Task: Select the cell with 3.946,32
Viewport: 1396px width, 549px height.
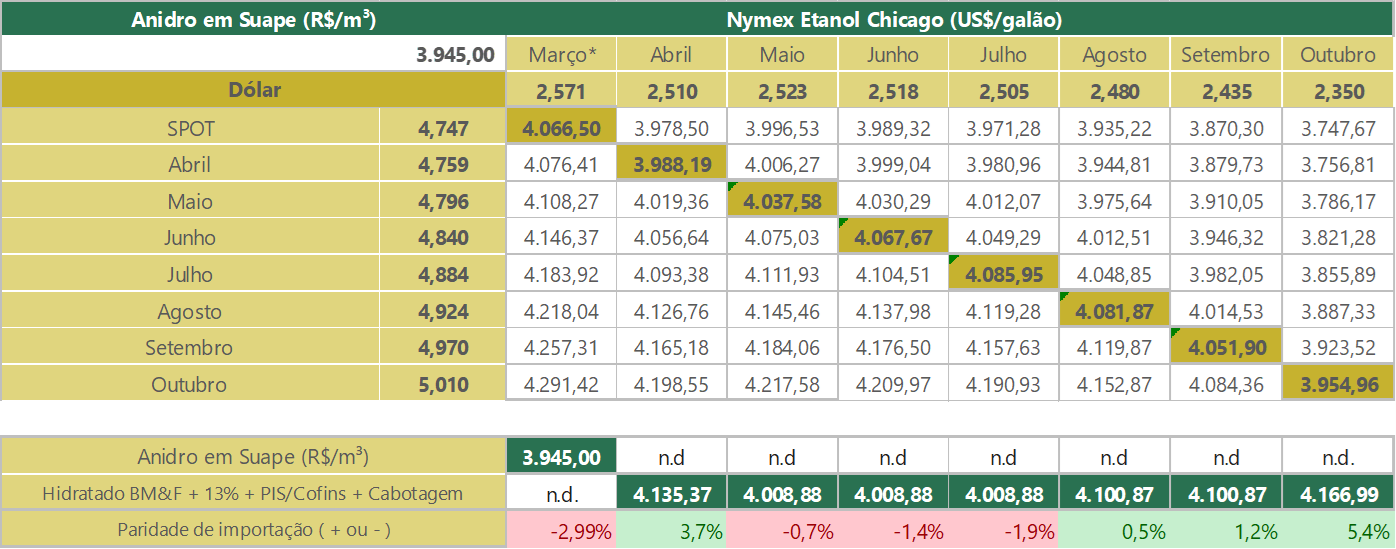Action: click(x=1225, y=238)
